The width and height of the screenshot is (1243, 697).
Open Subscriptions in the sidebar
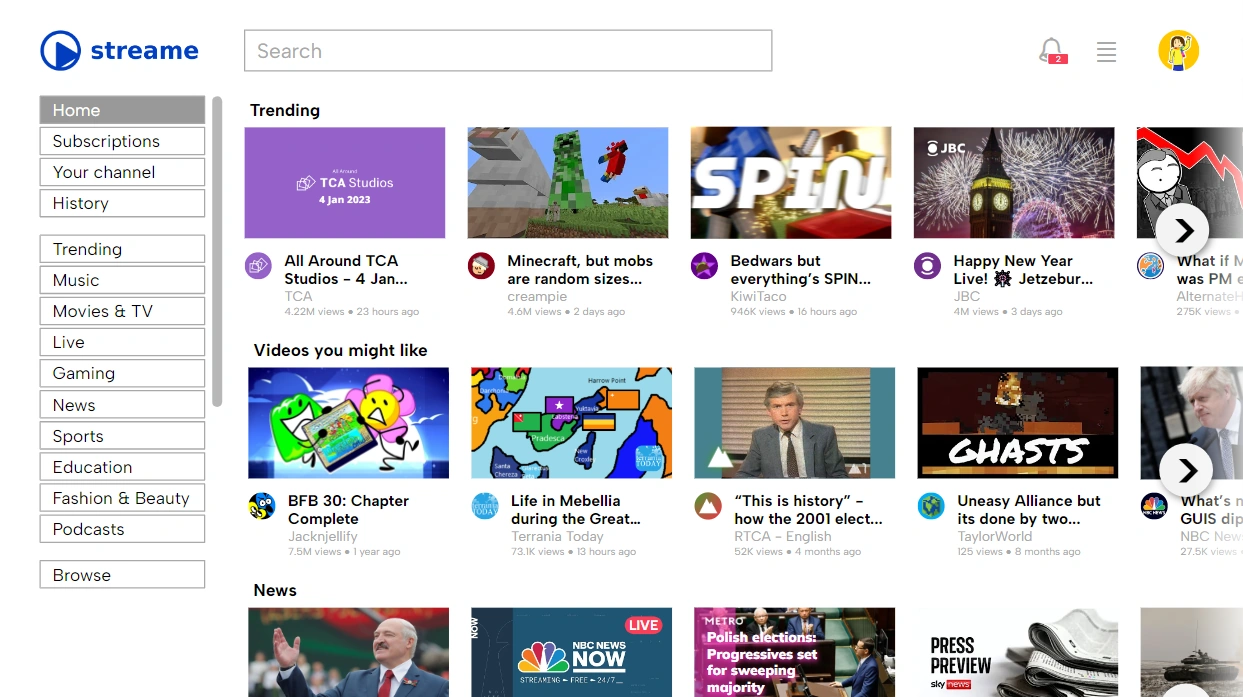122,141
